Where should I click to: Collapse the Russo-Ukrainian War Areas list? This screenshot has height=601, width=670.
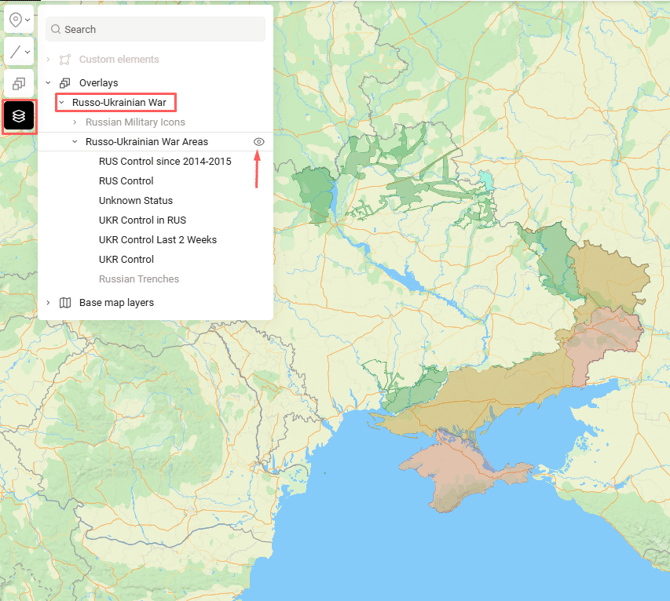click(75, 142)
